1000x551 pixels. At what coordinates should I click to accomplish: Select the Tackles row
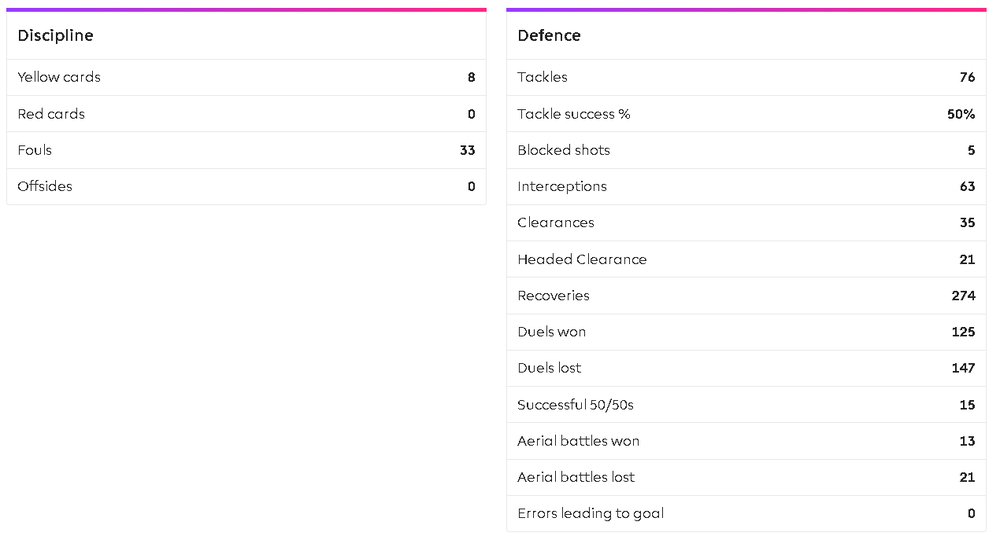click(x=746, y=78)
